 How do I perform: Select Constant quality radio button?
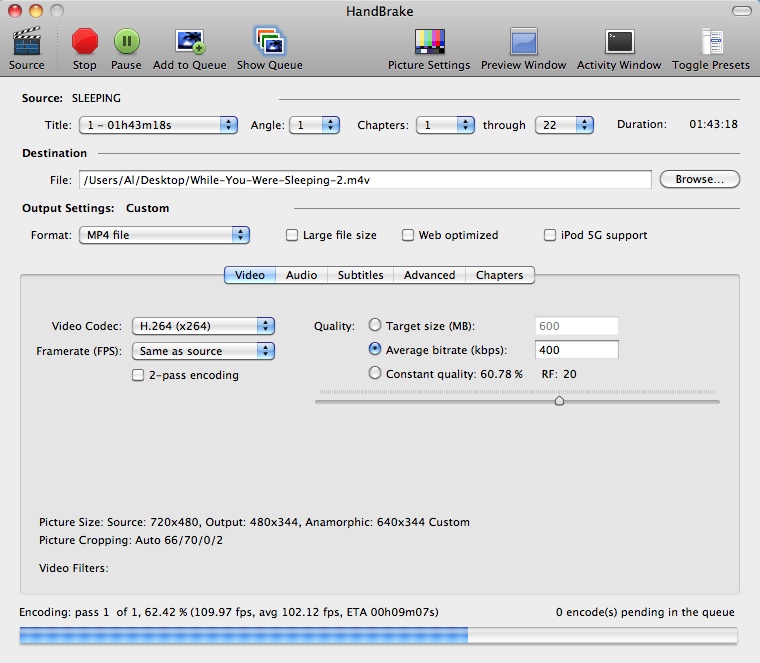point(375,373)
